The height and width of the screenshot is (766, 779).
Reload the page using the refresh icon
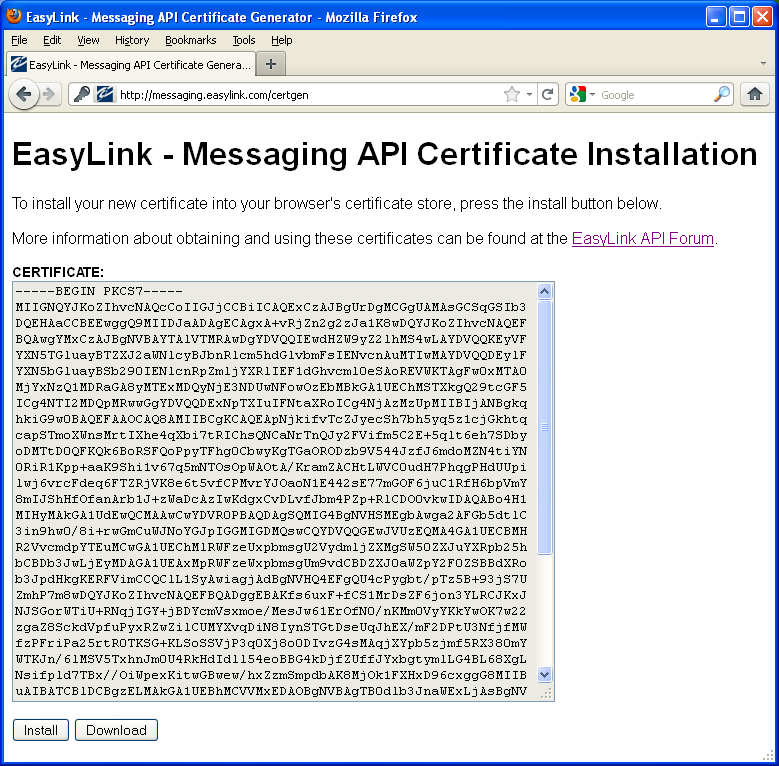pyautogui.click(x=547, y=94)
